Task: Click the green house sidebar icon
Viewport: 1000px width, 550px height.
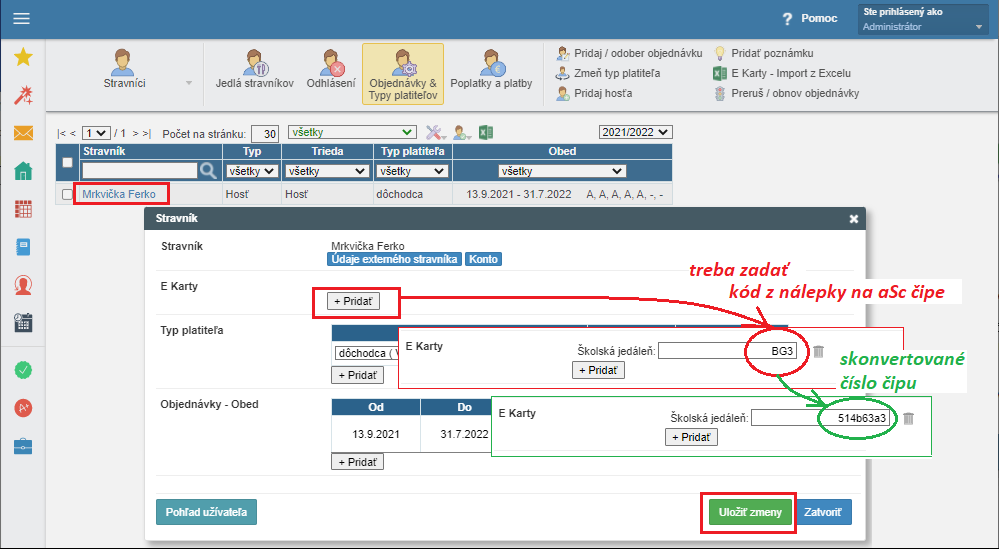Action: (23, 170)
